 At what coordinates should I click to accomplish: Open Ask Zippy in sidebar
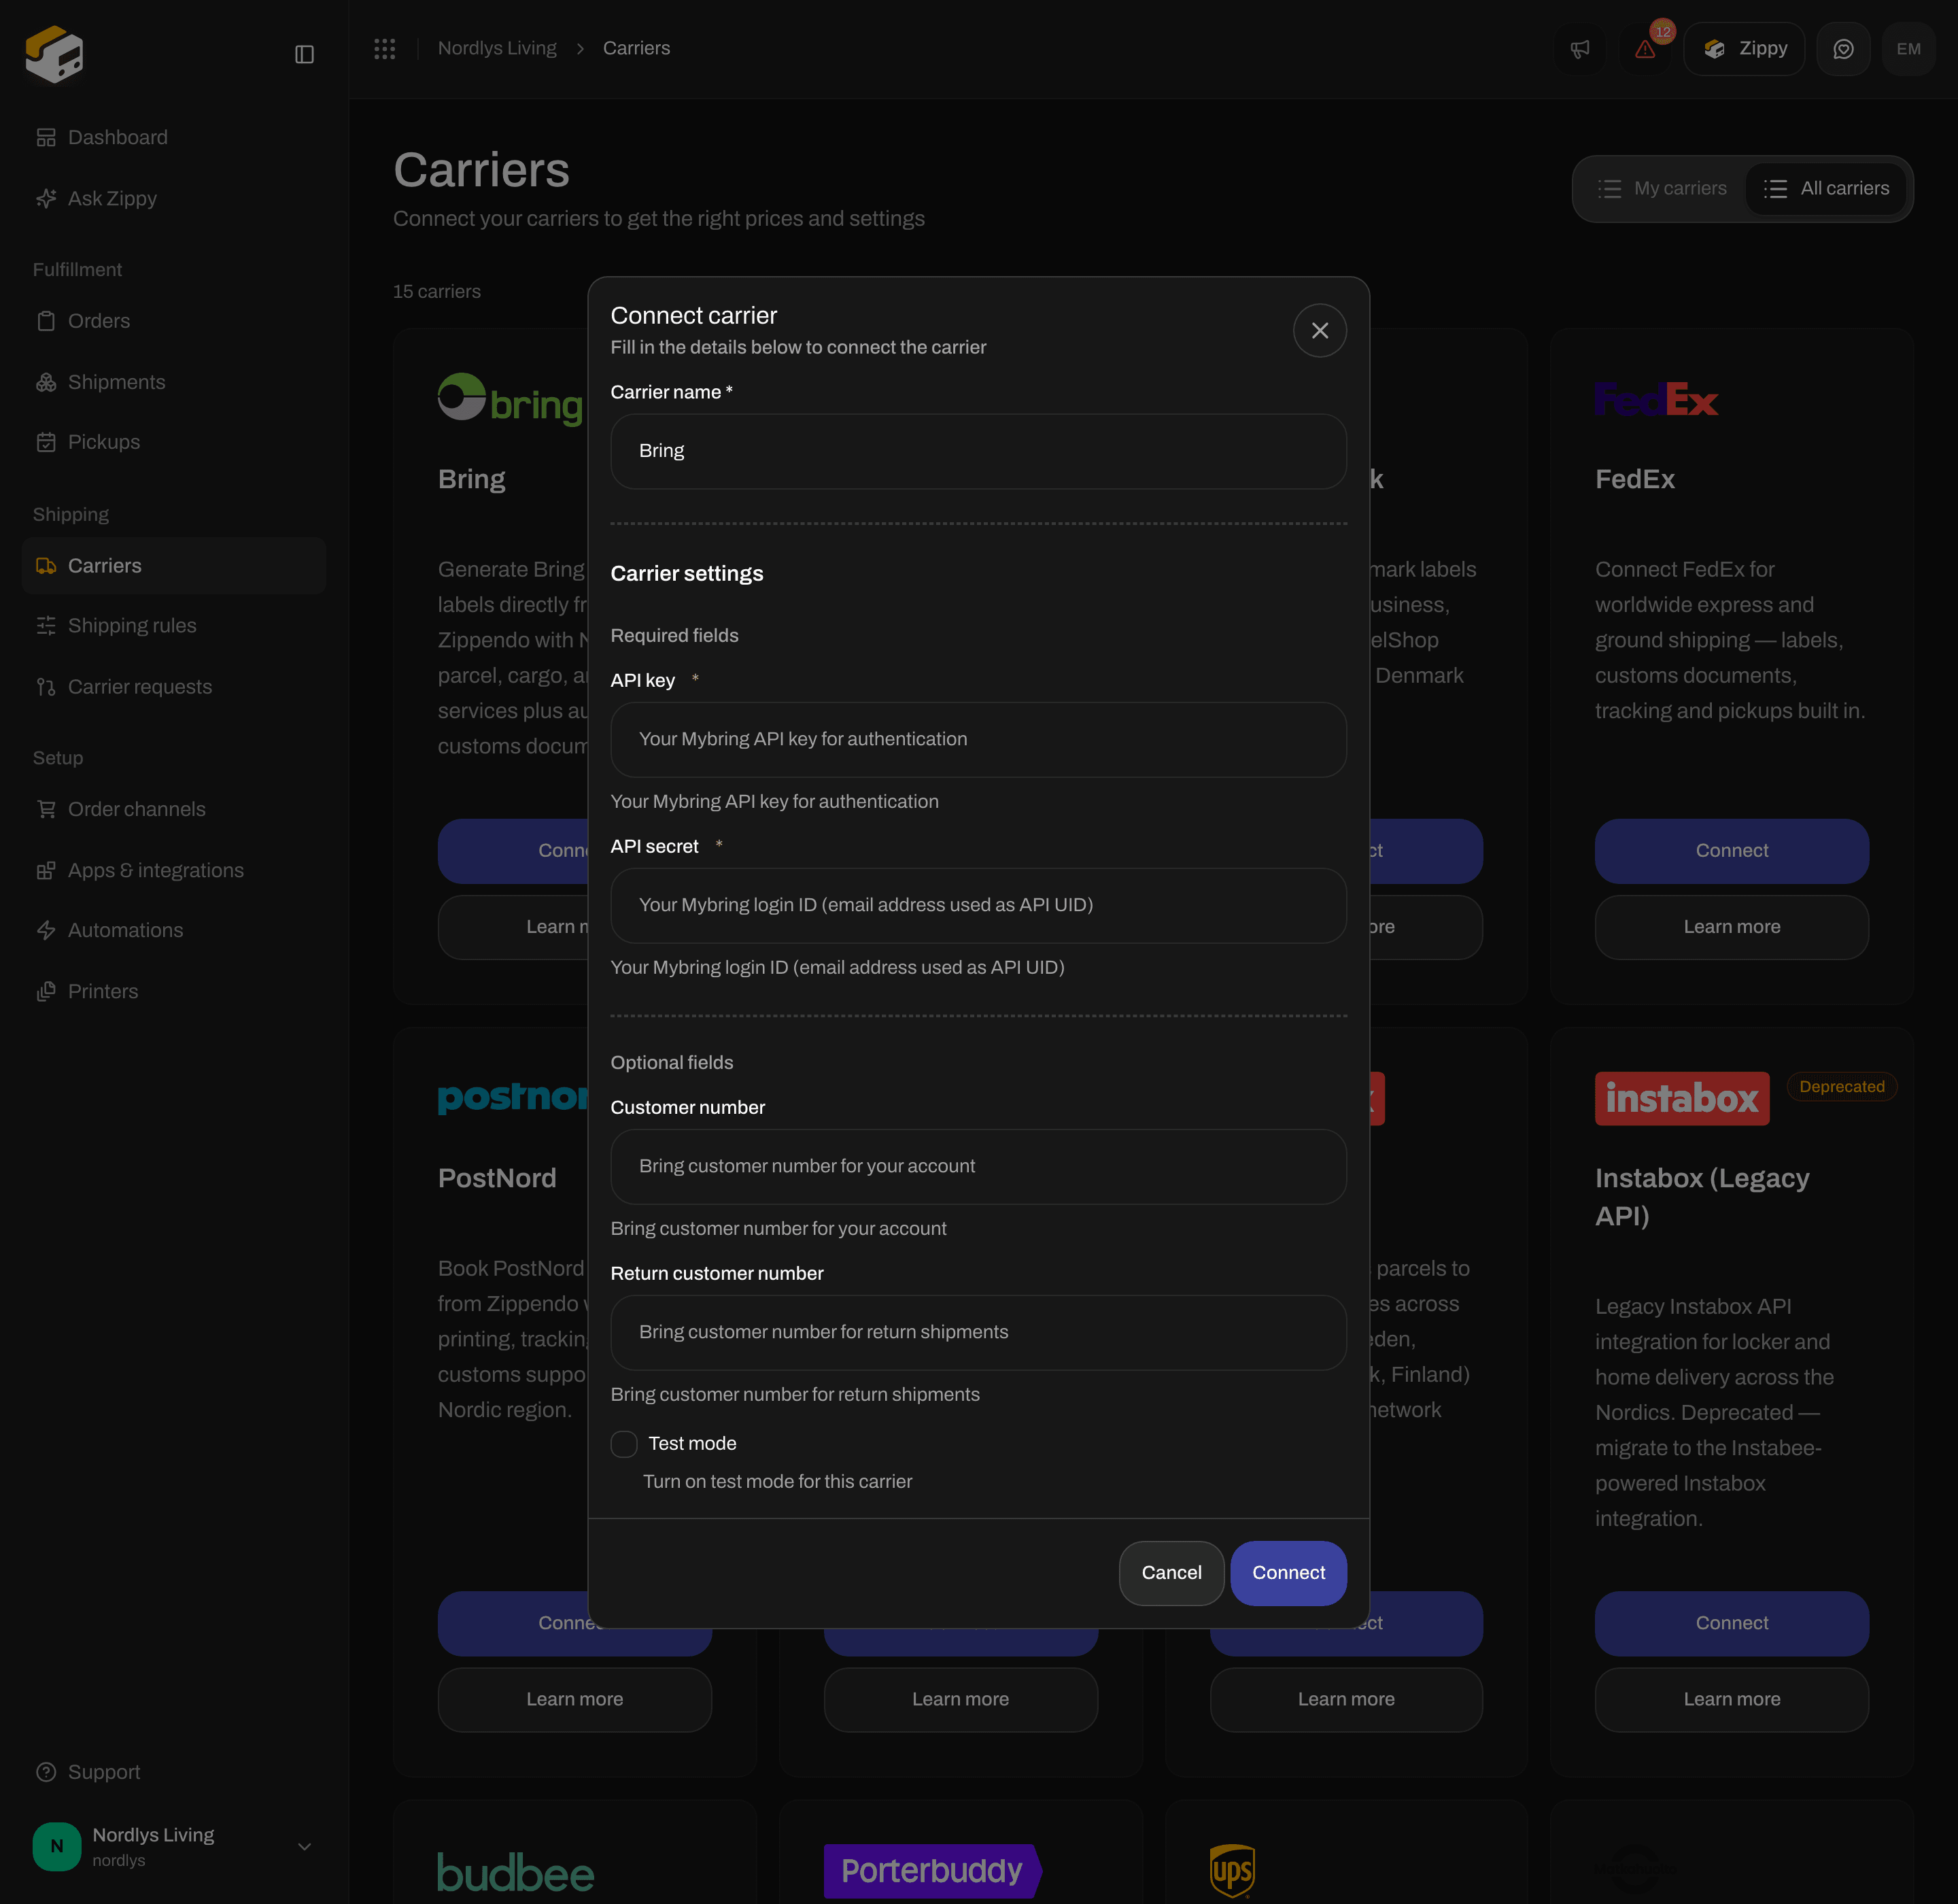click(x=174, y=198)
